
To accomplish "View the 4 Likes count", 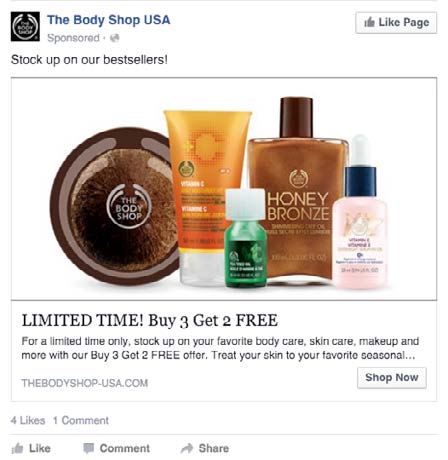I will [x=28, y=420].
